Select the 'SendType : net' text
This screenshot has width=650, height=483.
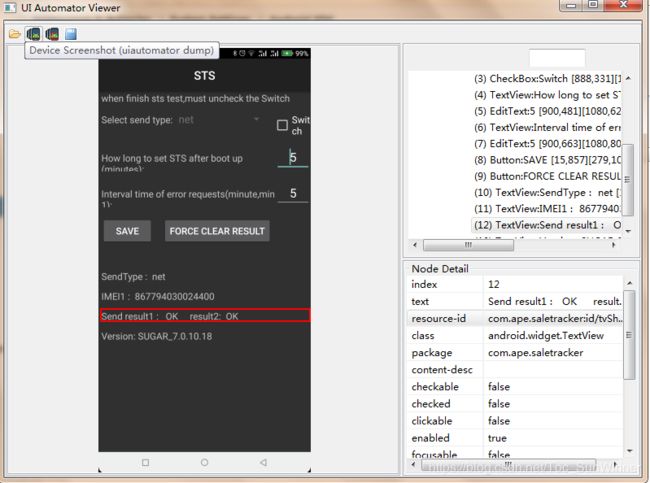[x=133, y=277]
